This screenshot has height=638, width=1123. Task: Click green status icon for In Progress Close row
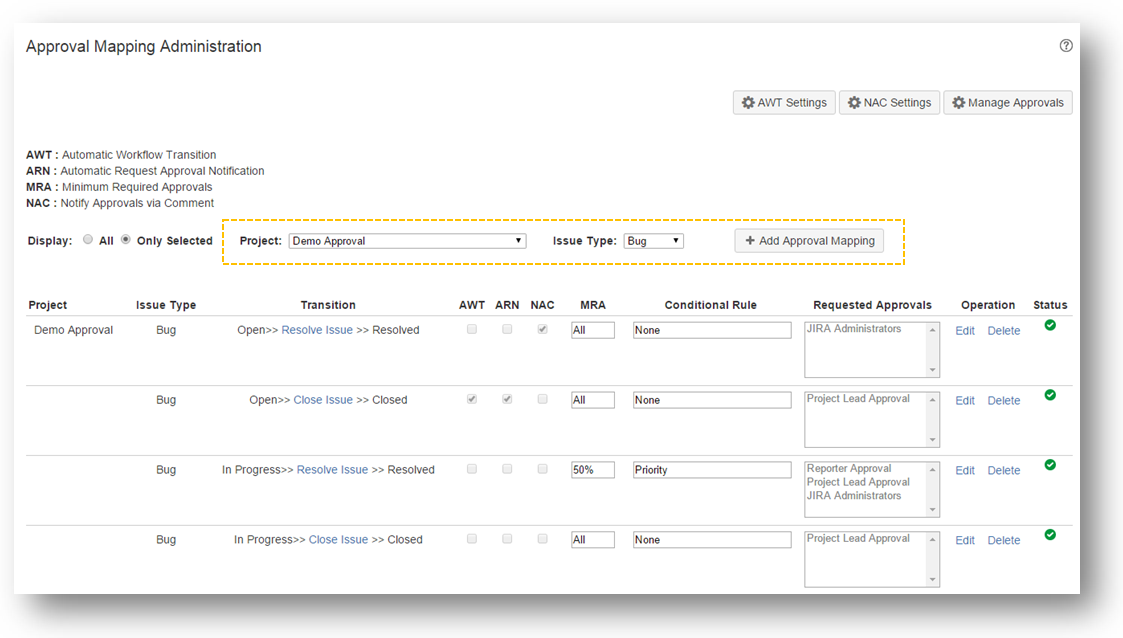[1050, 535]
